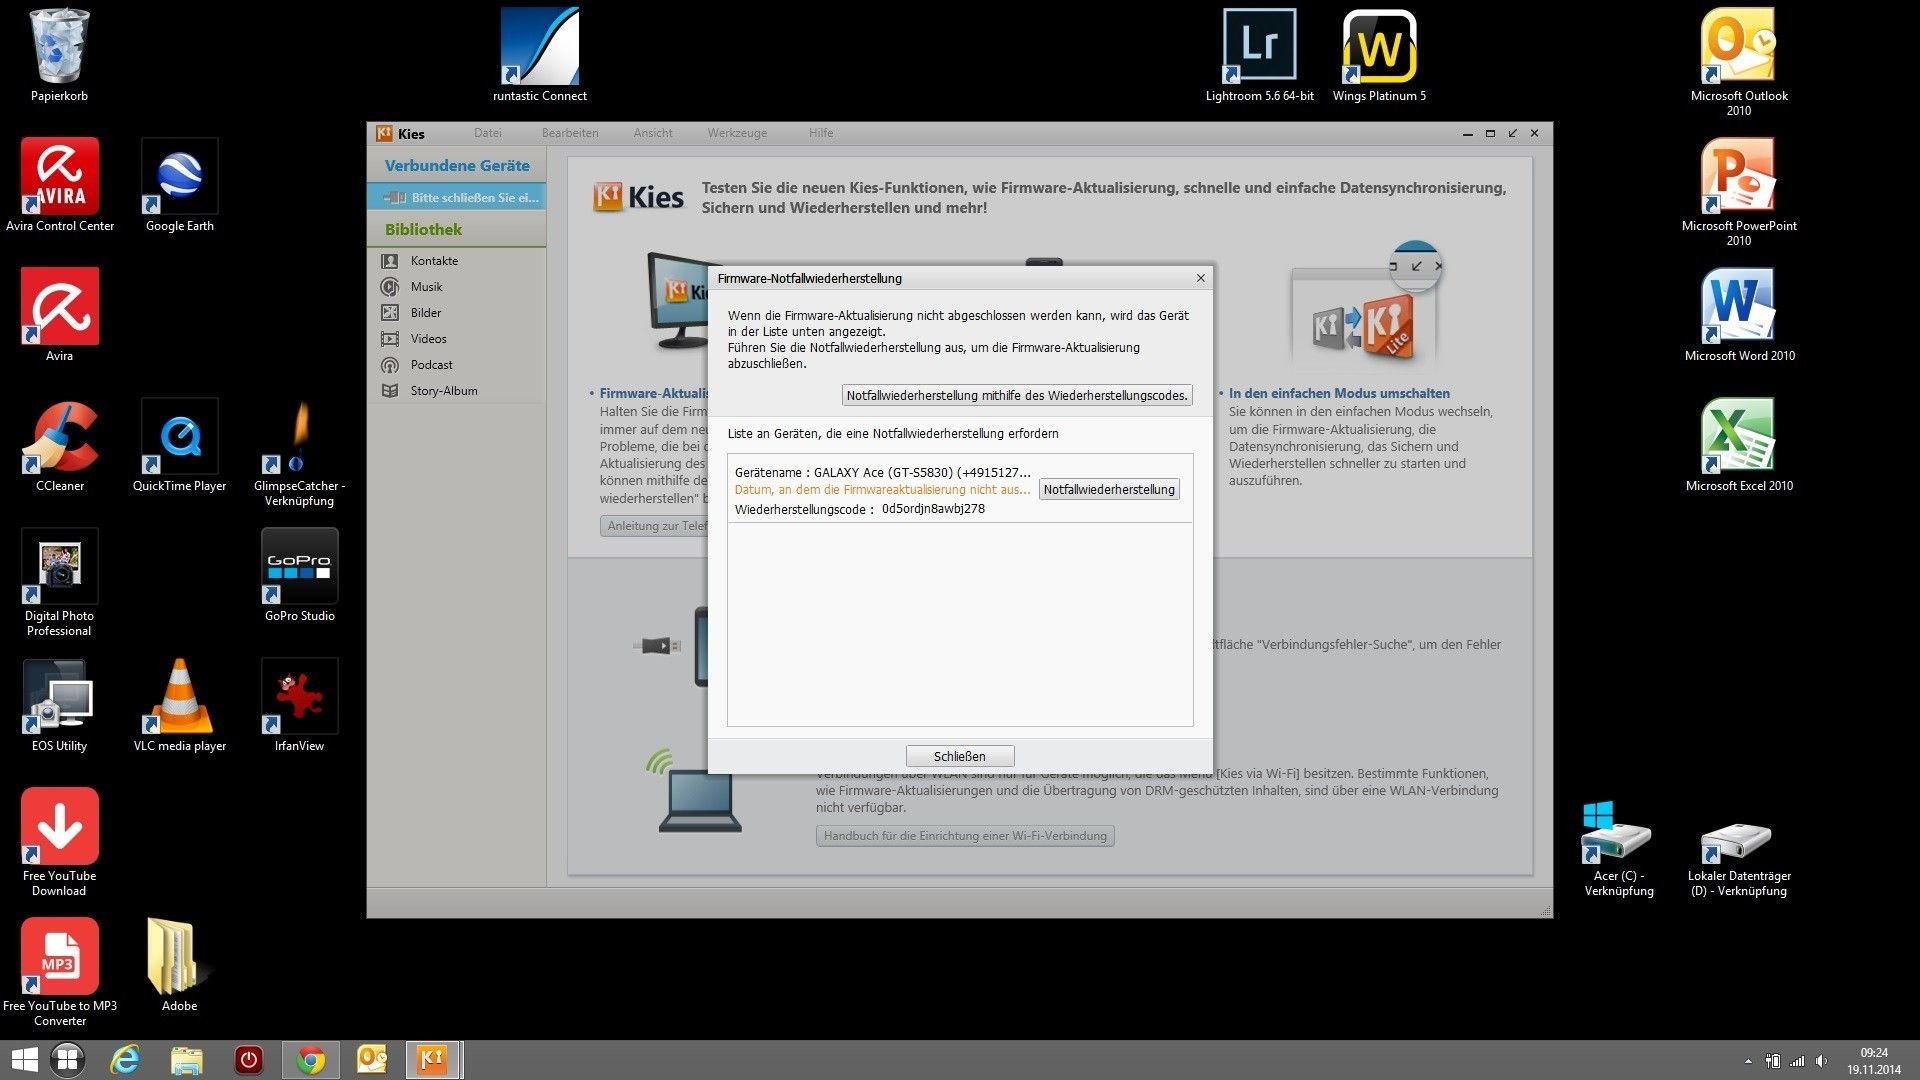
Task: Open the Datei menu in Kies
Action: click(488, 133)
